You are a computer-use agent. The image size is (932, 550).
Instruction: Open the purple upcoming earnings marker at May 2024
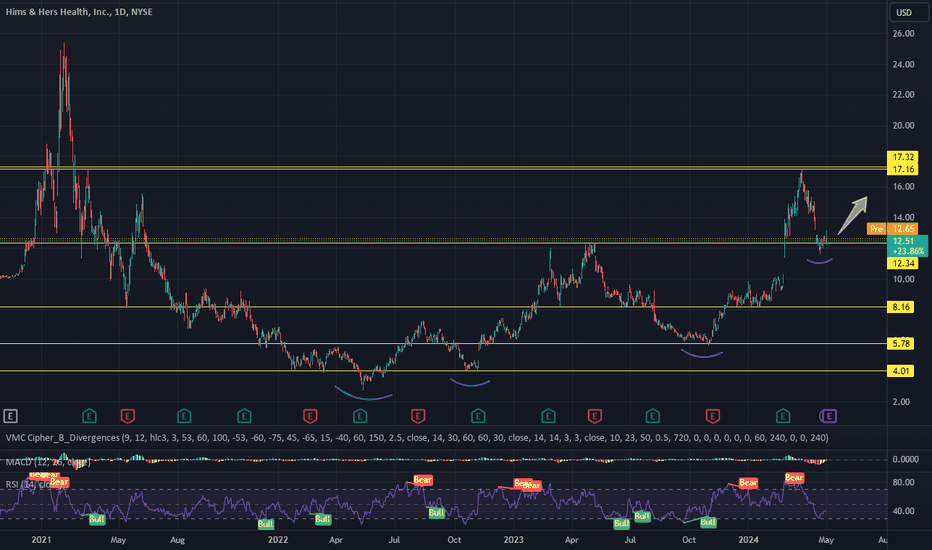coord(829,416)
